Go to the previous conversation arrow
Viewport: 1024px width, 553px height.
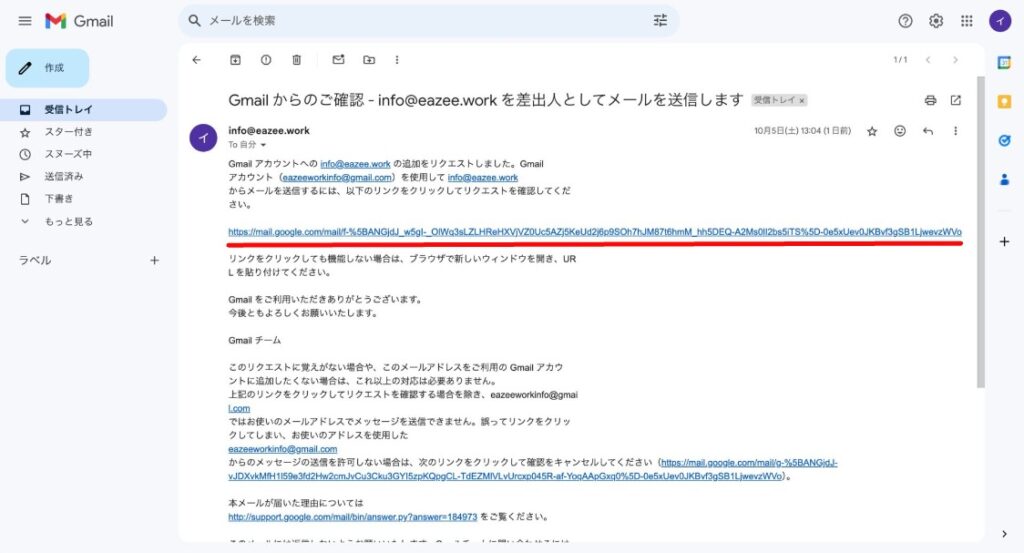[927, 59]
